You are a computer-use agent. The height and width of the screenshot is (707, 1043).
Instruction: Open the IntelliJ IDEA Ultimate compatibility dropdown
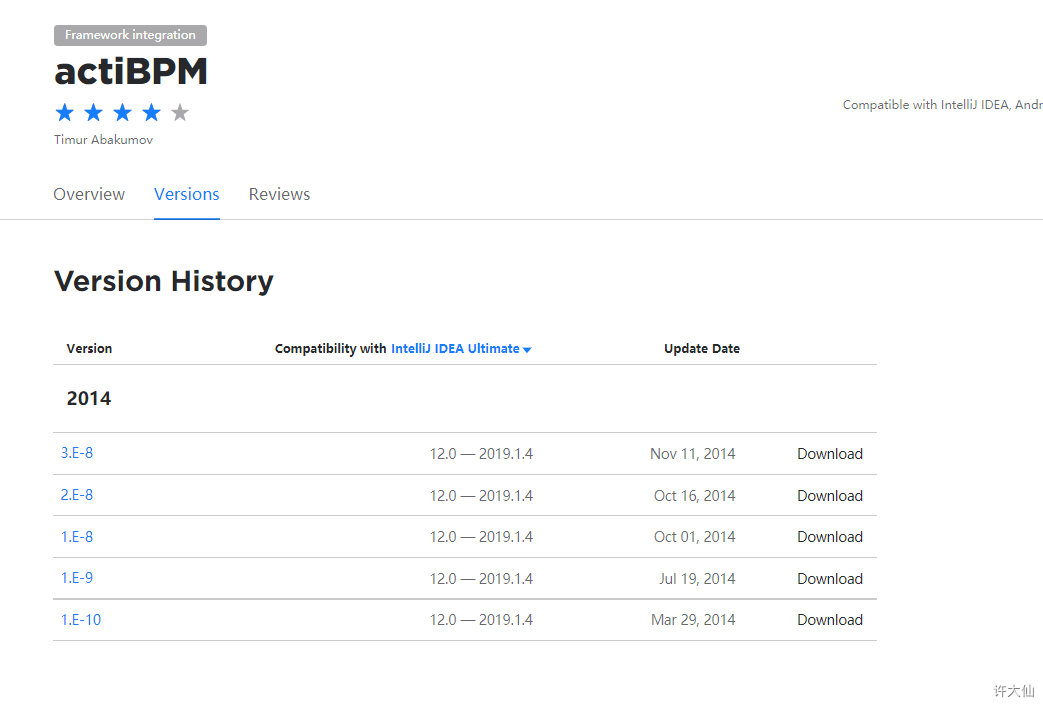click(461, 349)
